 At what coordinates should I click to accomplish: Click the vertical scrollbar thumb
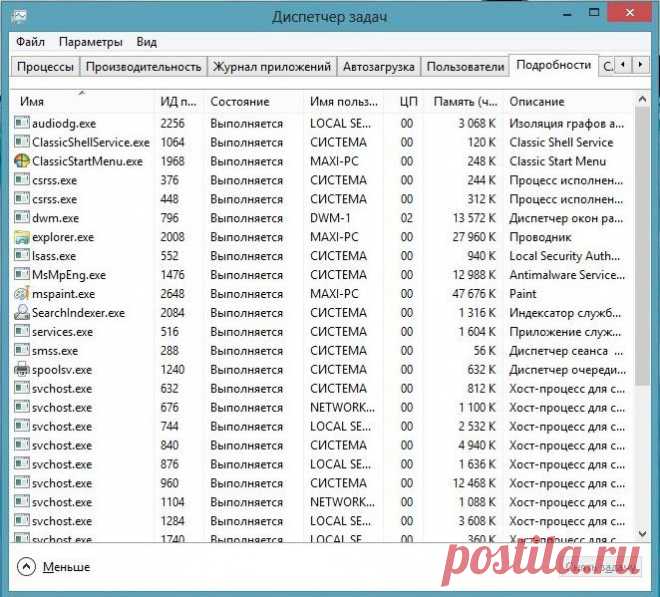coord(642,246)
